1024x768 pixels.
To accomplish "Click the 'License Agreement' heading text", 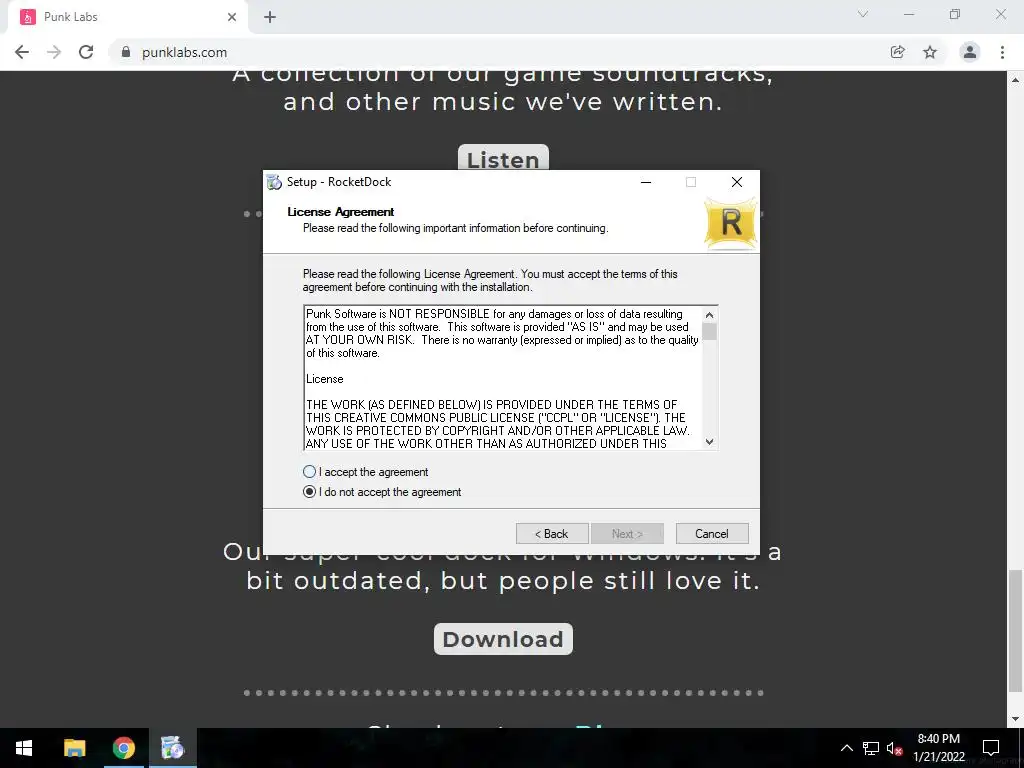I will click(x=340, y=212).
